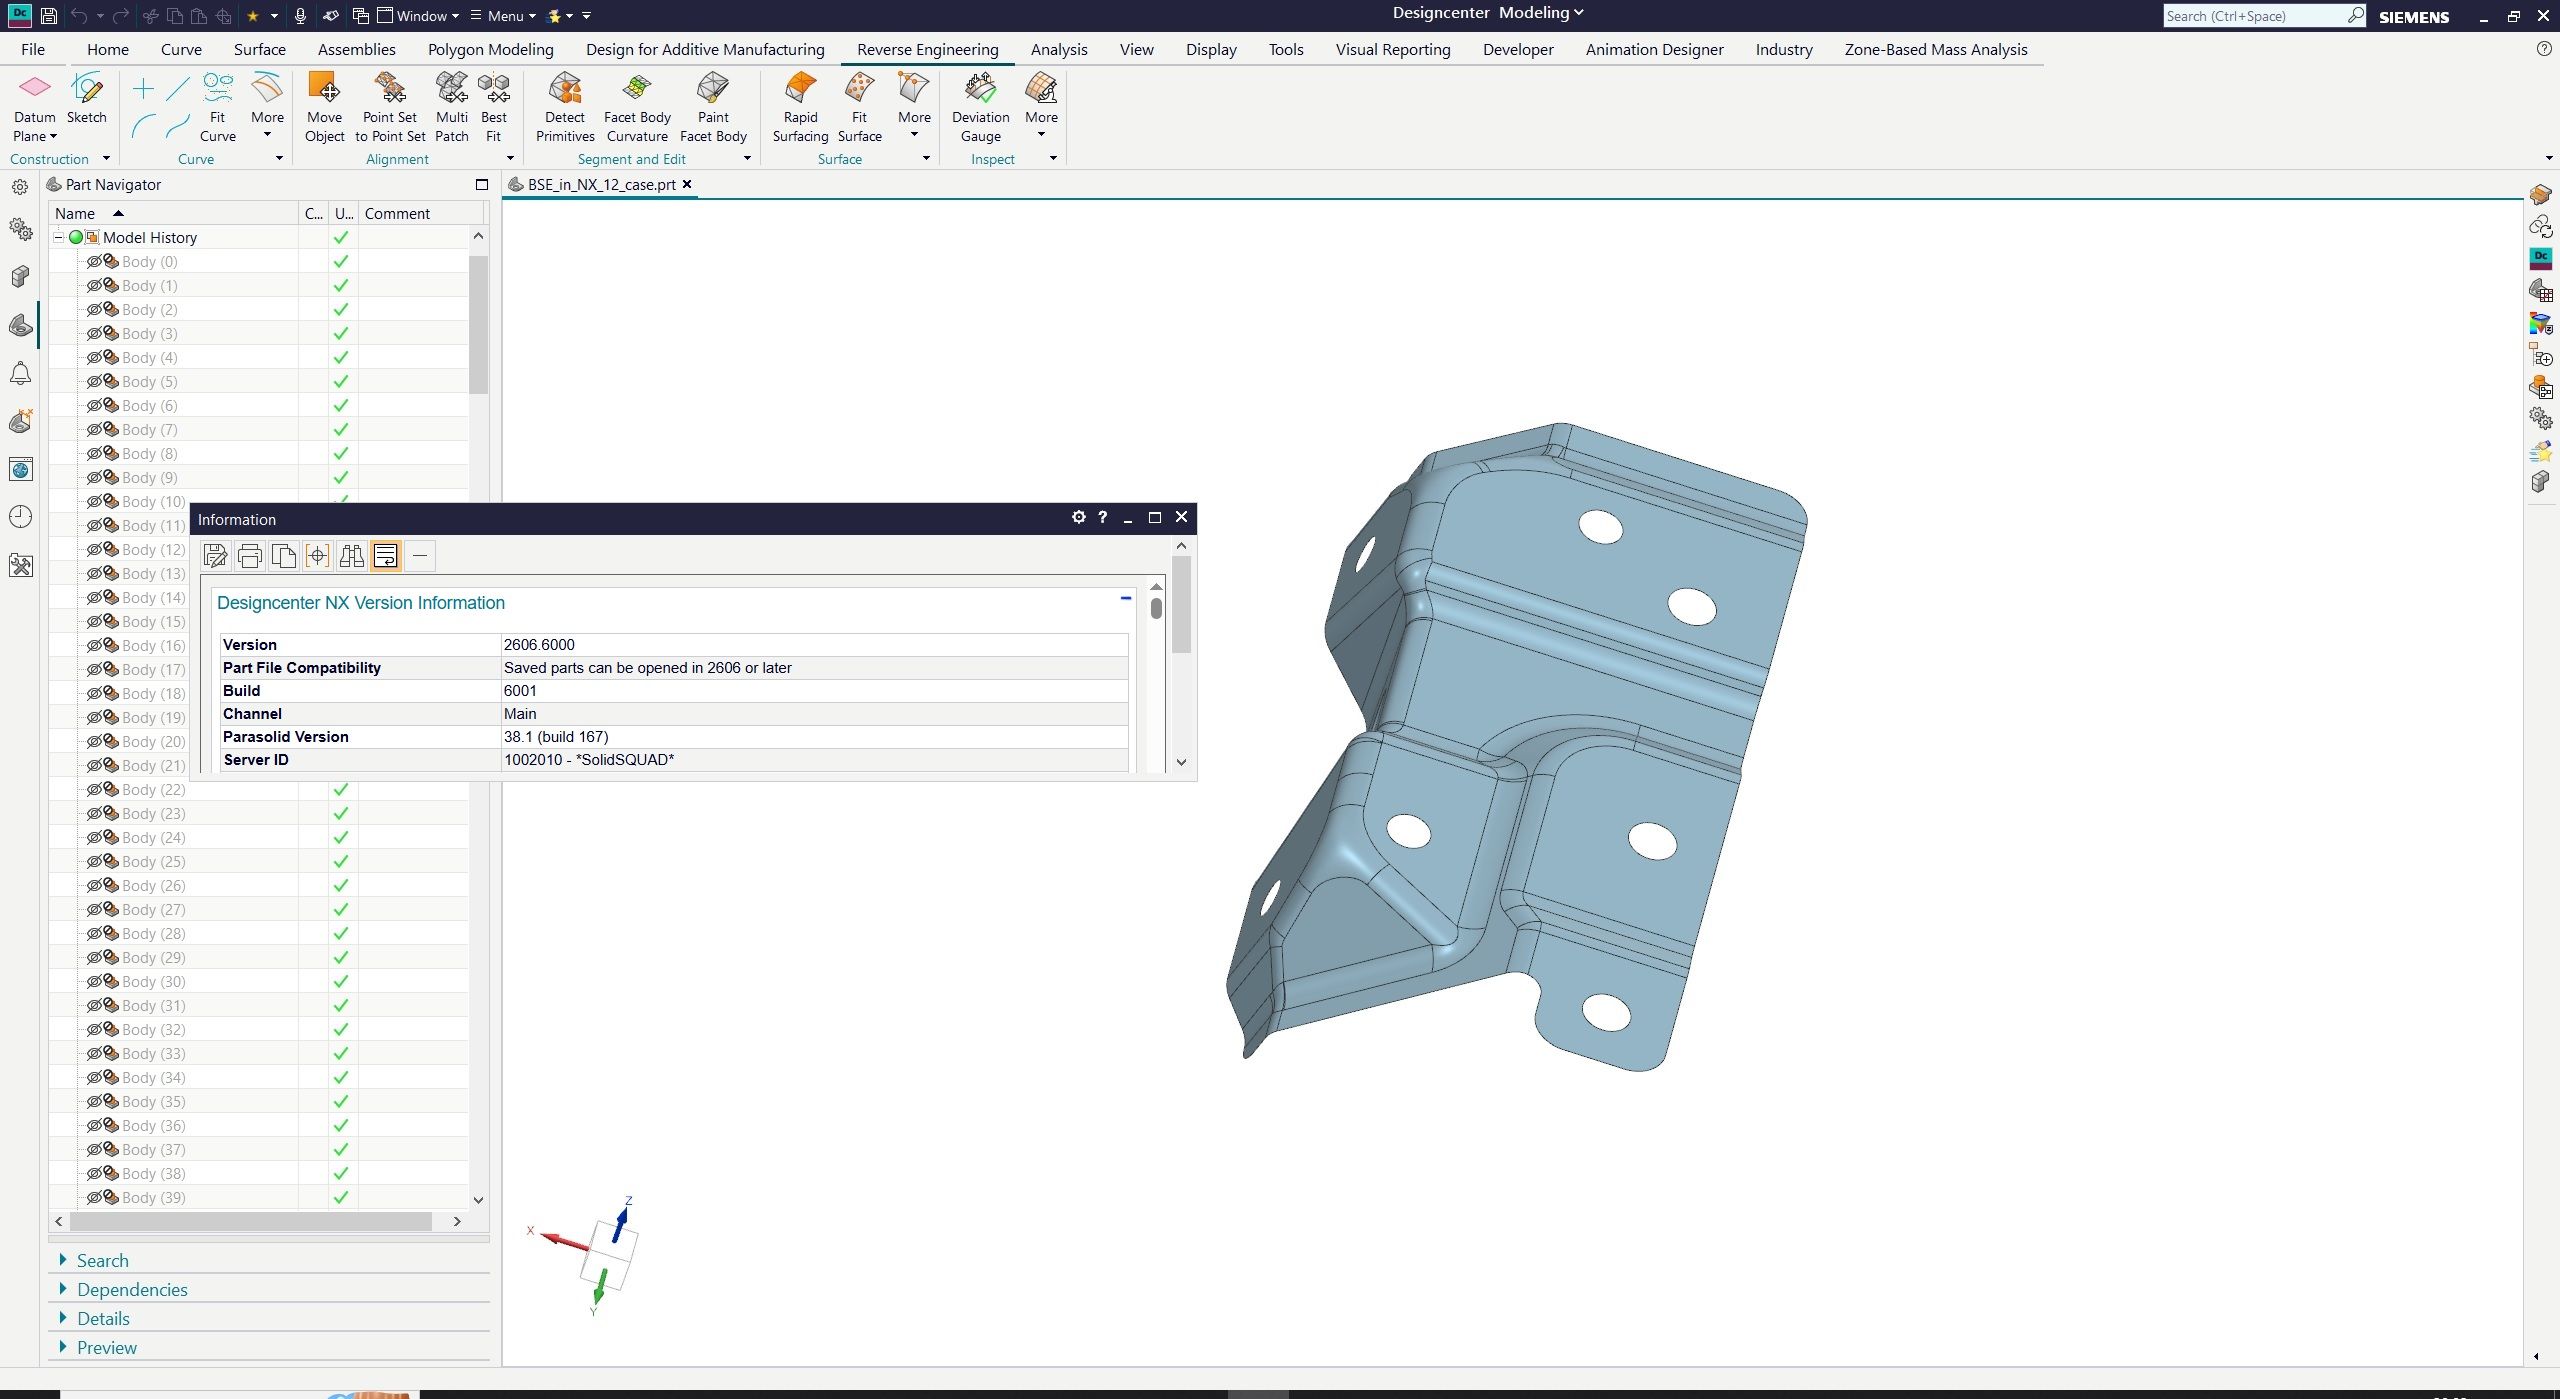Click the Comment column header

420,213
